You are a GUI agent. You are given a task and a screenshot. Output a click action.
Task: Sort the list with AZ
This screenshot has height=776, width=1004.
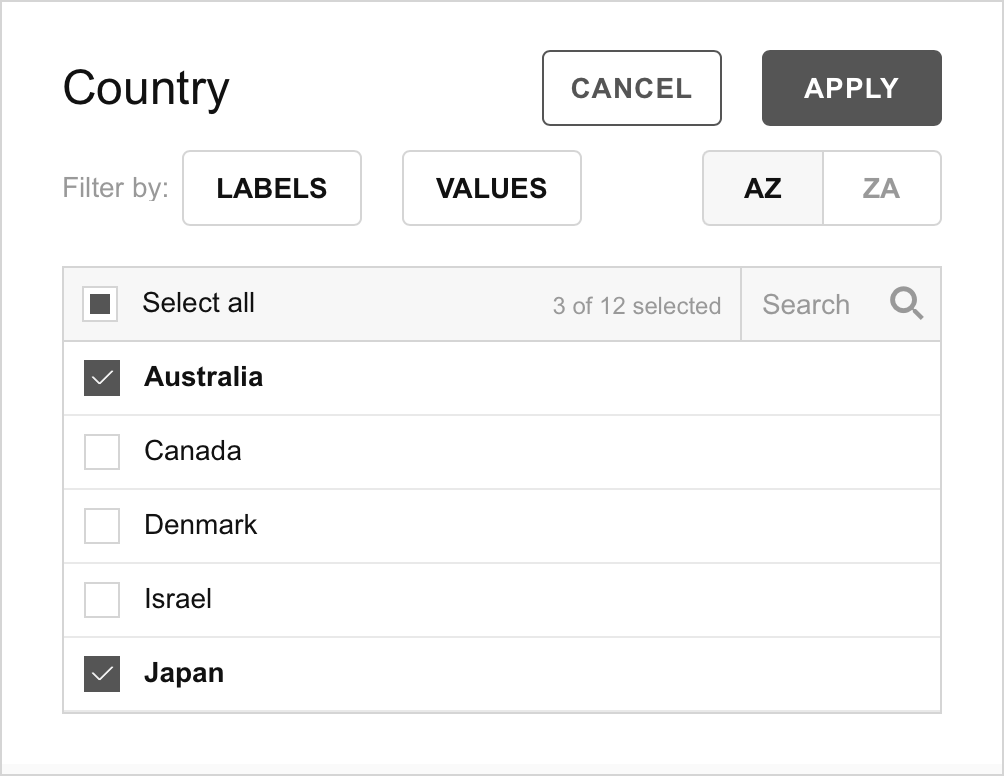763,188
